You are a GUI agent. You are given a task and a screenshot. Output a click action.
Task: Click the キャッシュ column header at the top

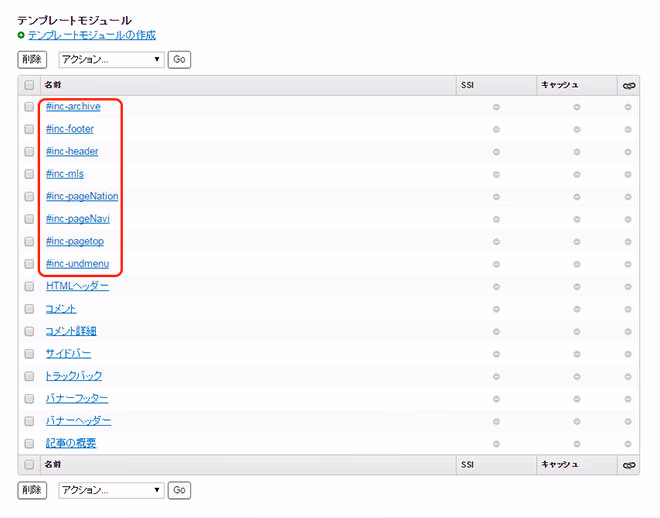(x=559, y=85)
